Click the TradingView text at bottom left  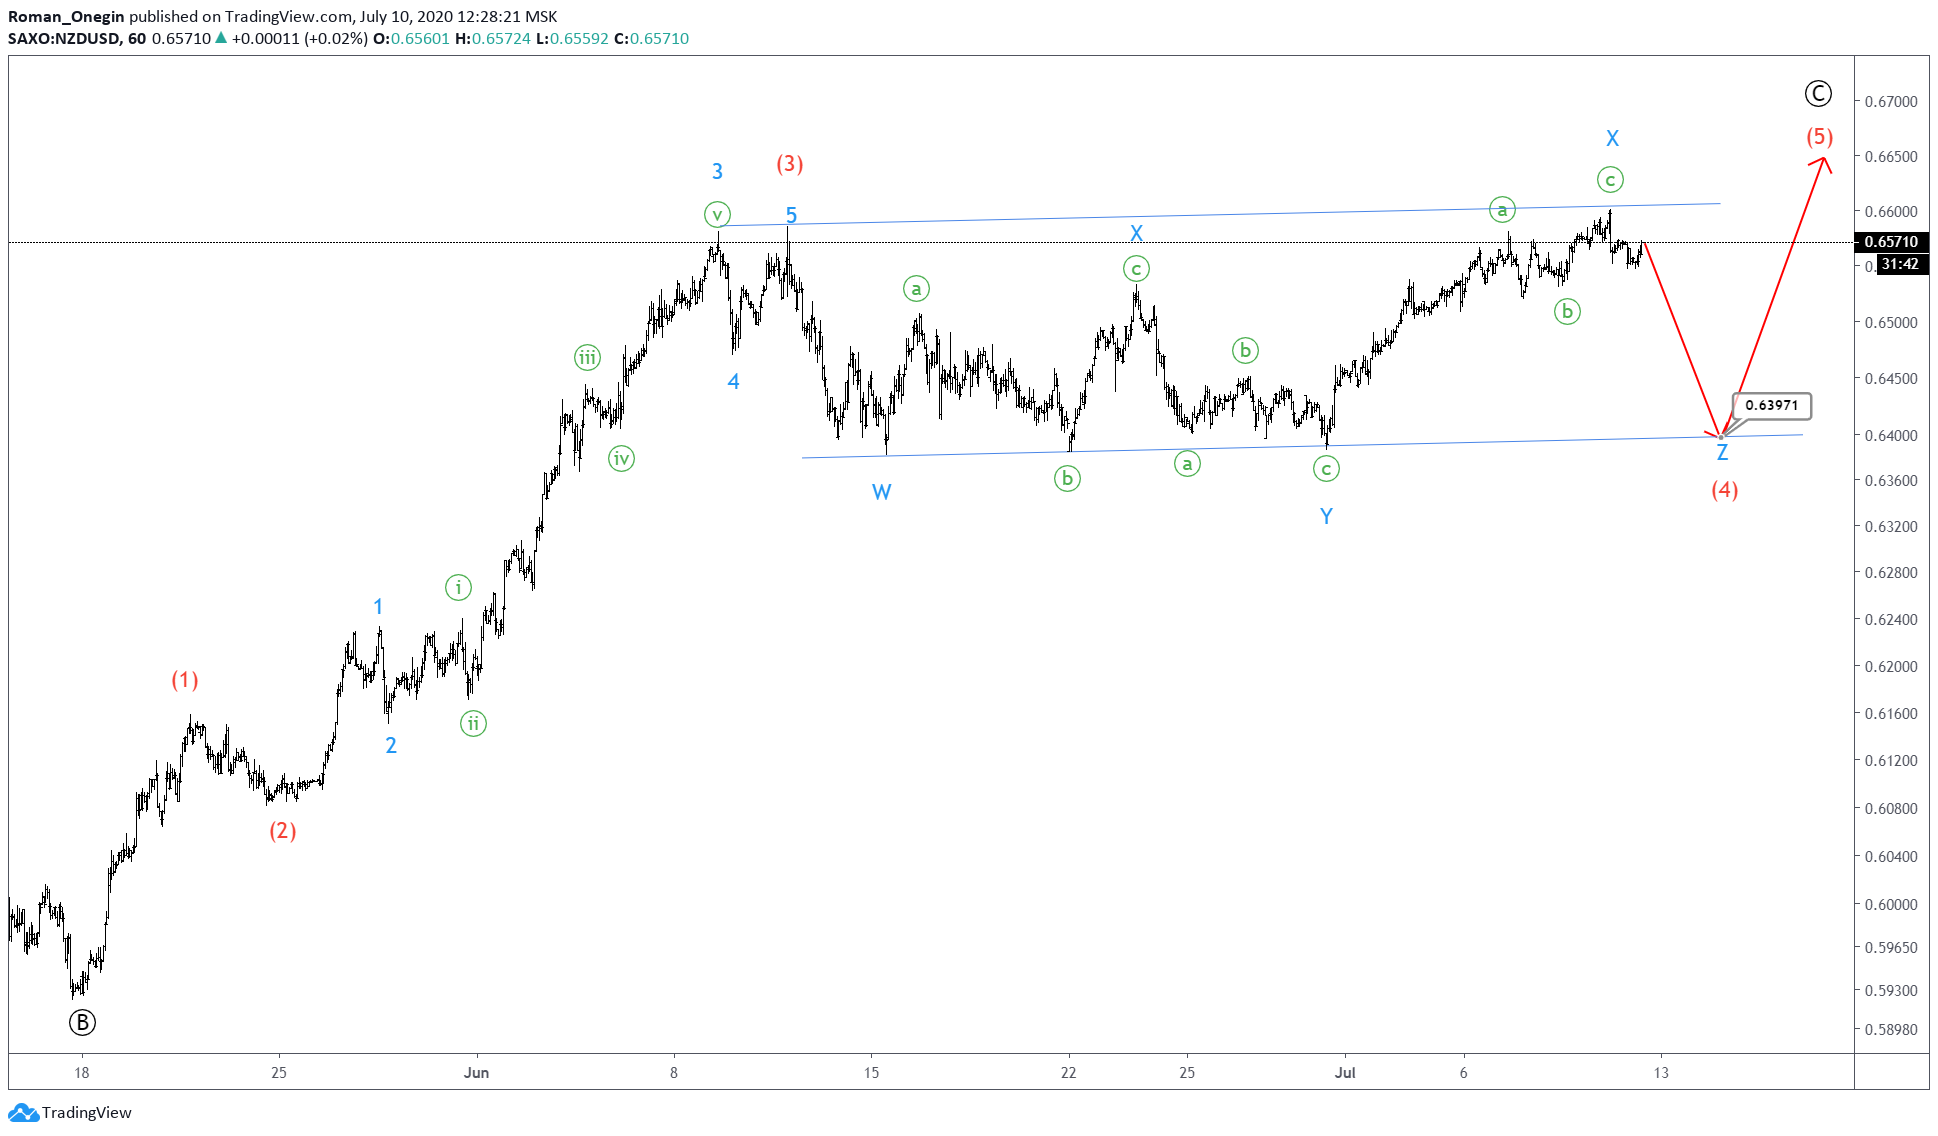click(87, 1112)
